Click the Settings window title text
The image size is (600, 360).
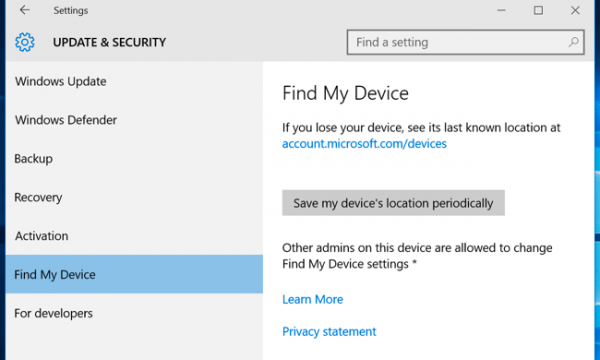click(x=71, y=10)
